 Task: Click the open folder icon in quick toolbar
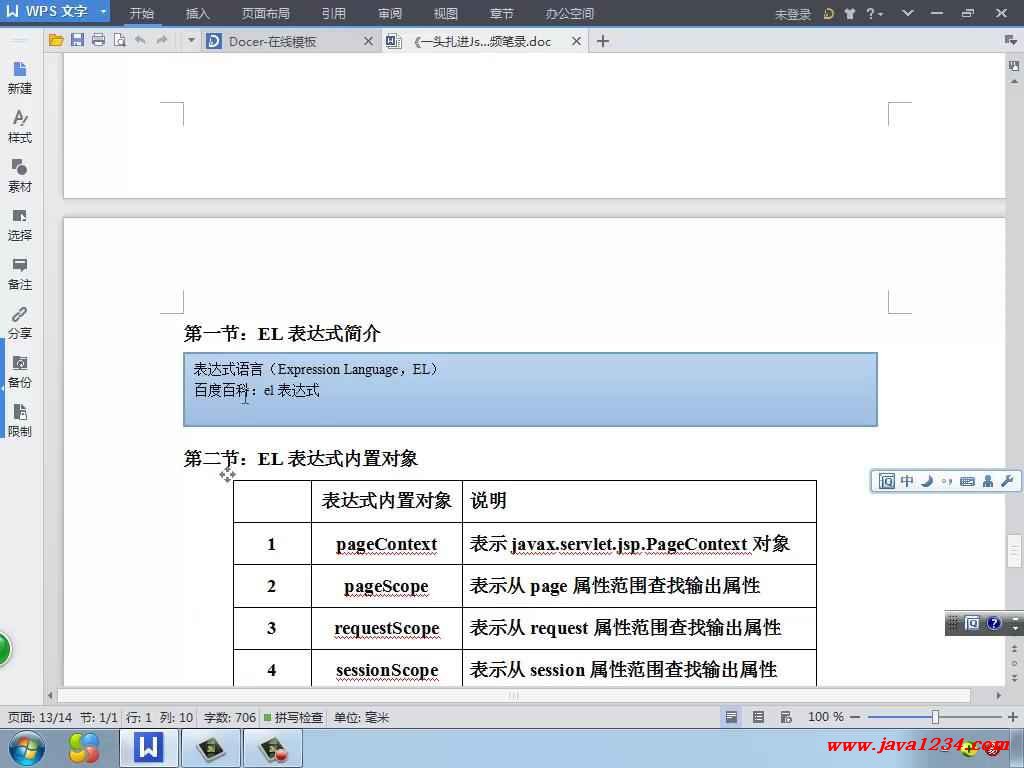pos(56,41)
